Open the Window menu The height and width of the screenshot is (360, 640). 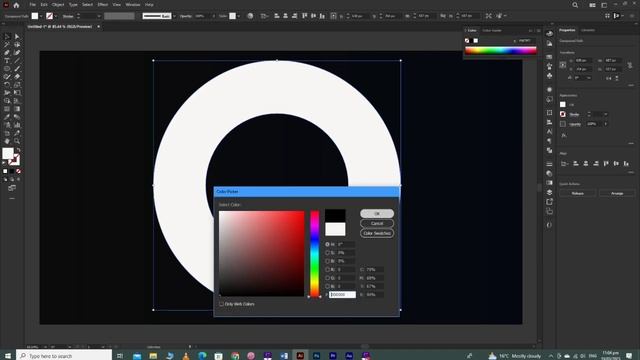click(x=133, y=4)
